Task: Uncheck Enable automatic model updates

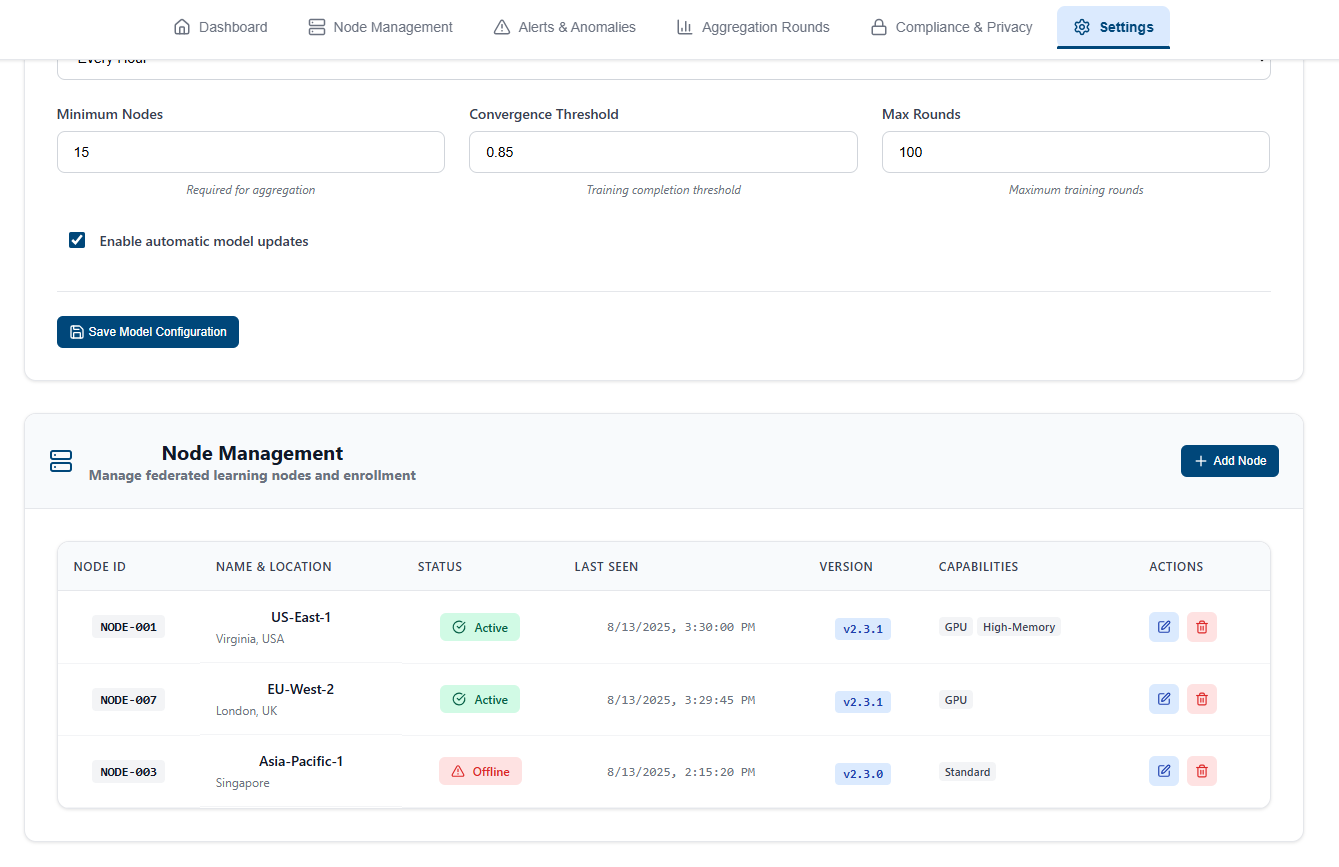Action: click(x=77, y=240)
